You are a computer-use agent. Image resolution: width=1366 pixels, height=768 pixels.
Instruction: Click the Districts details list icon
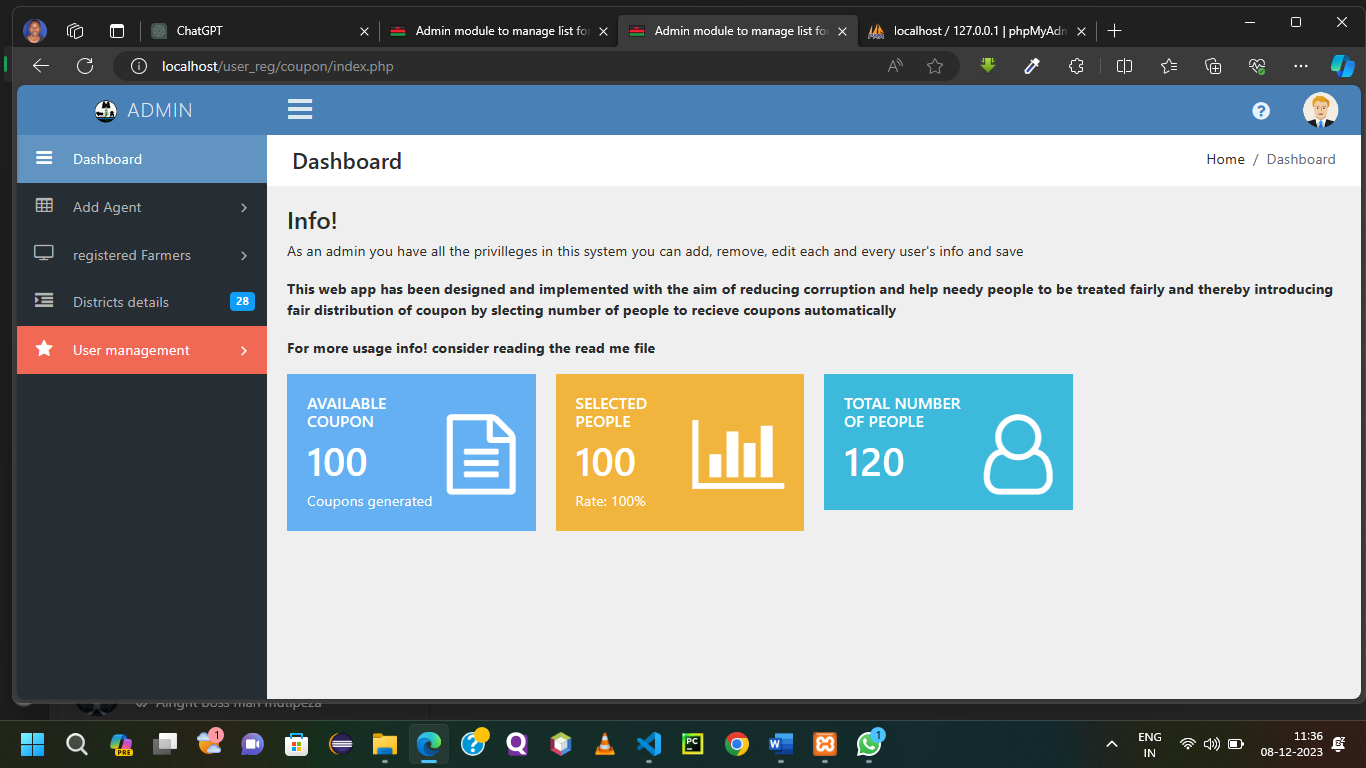point(44,300)
